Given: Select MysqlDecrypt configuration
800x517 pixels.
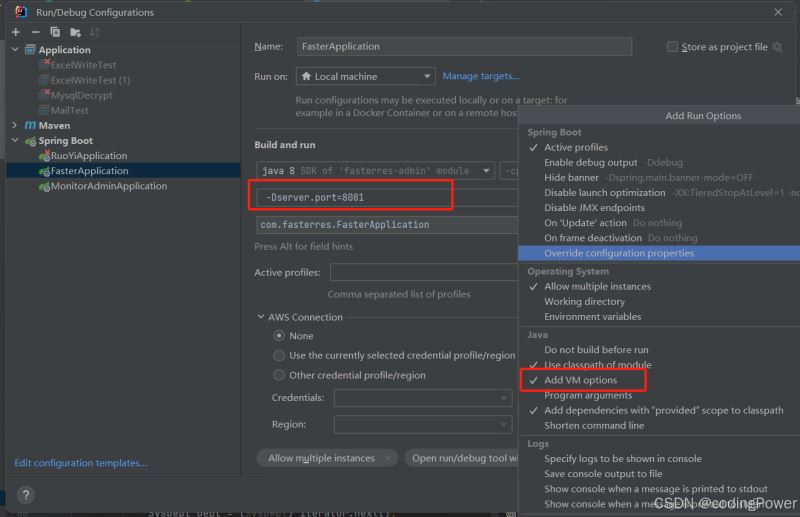Looking at the screenshot, I should point(81,95).
